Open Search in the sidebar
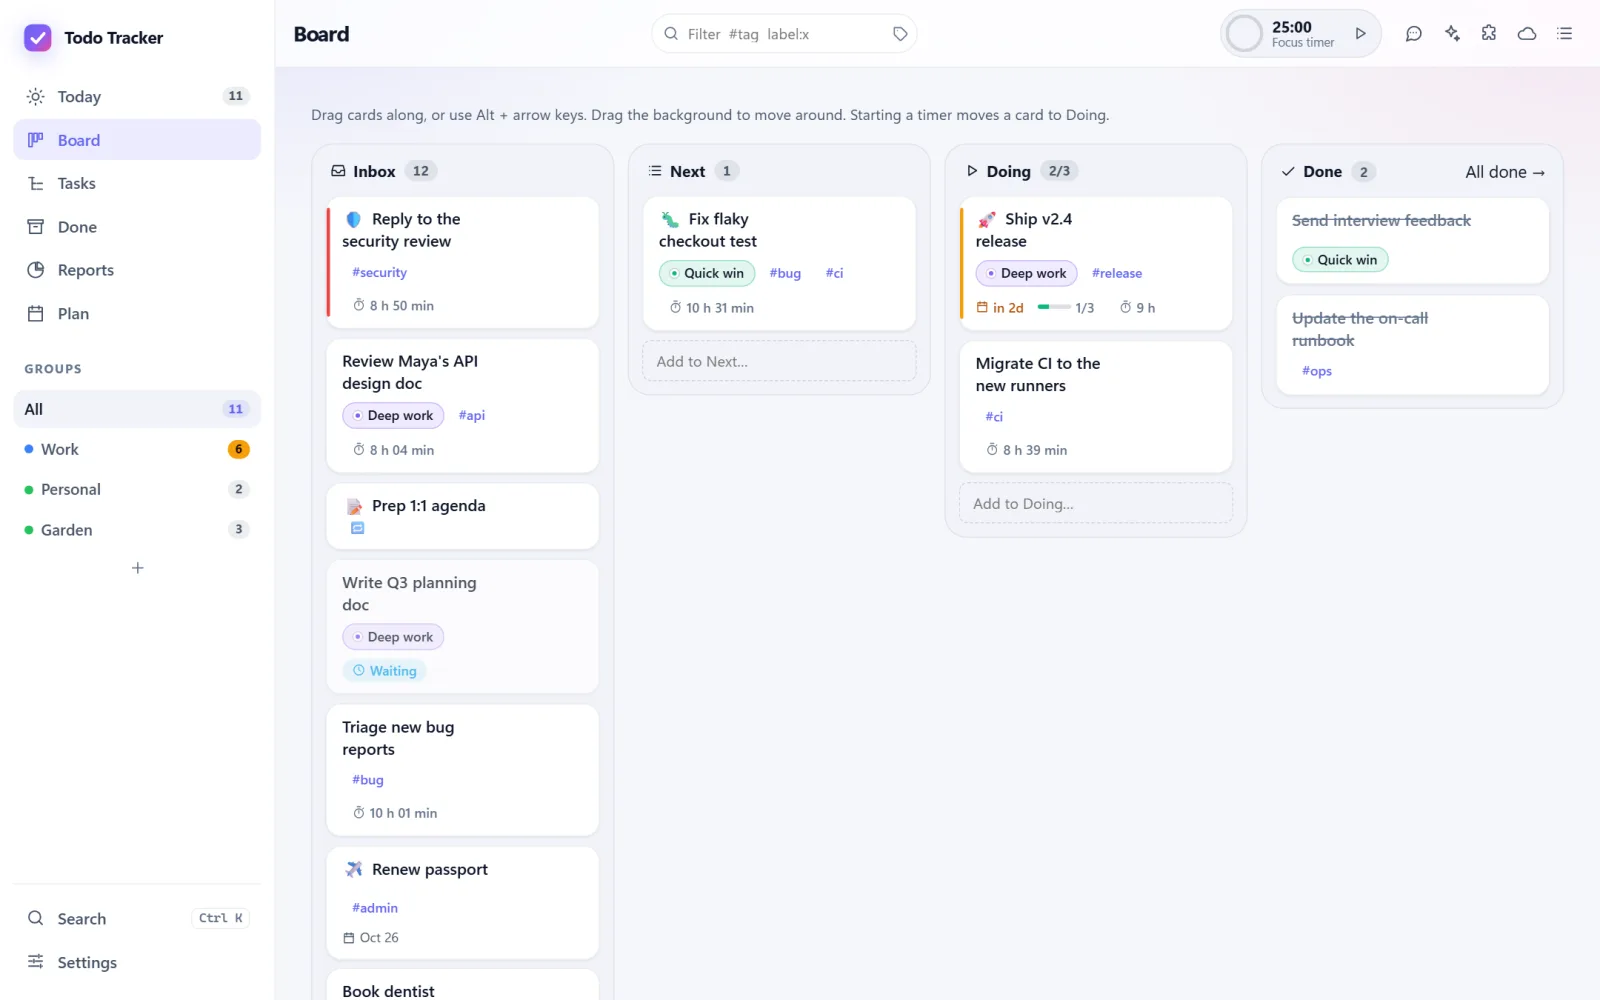Viewport: 1600px width, 1000px height. (x=137, y=919)
